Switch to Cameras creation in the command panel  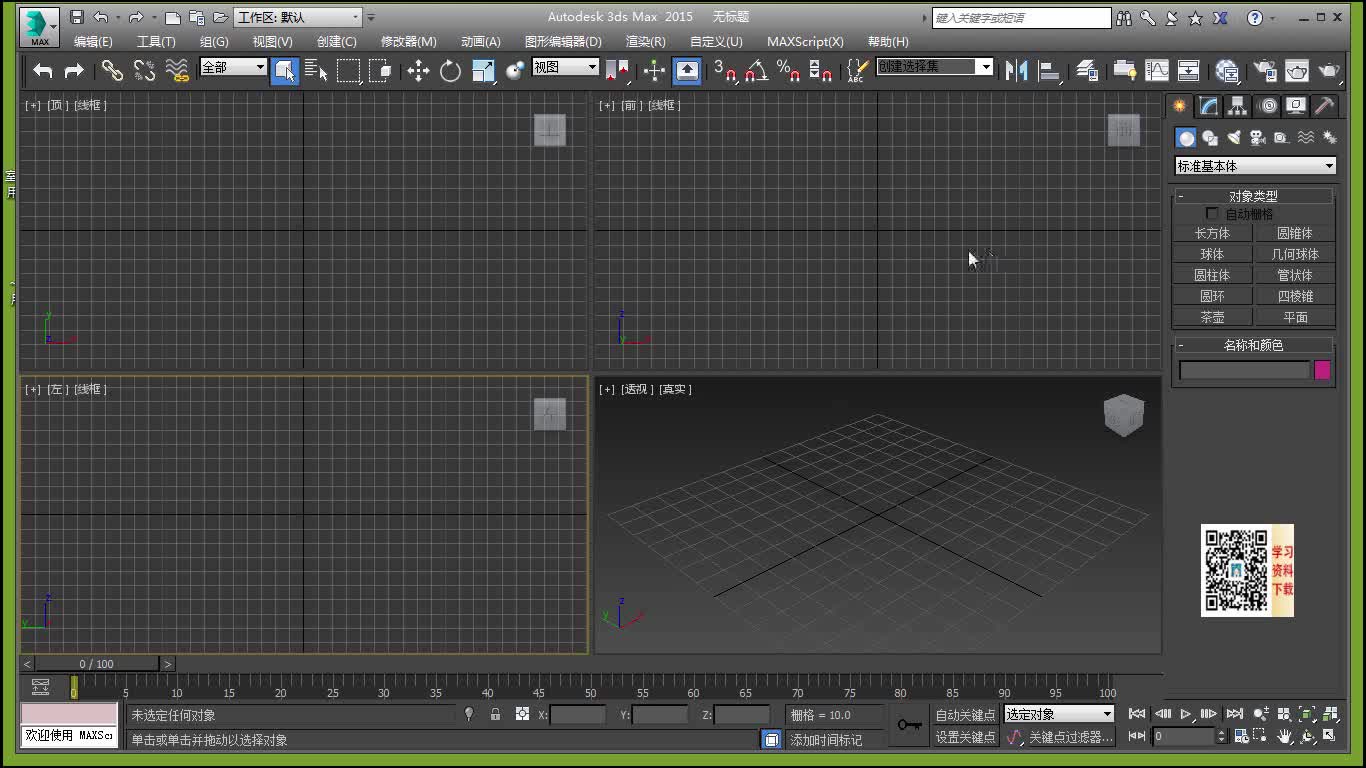pyautogui.click(x=1256, y=137)
